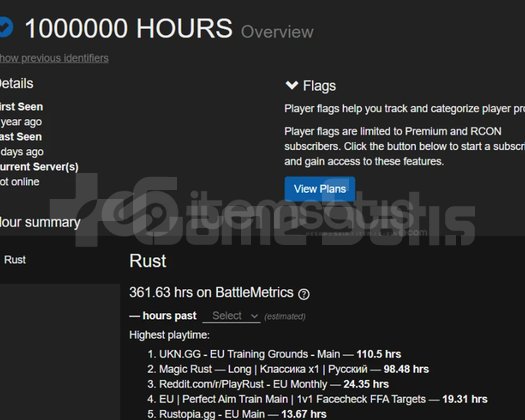Click the 'ot online' status text
The width and height of the screenshot is (525, 420).
(19, 182)
